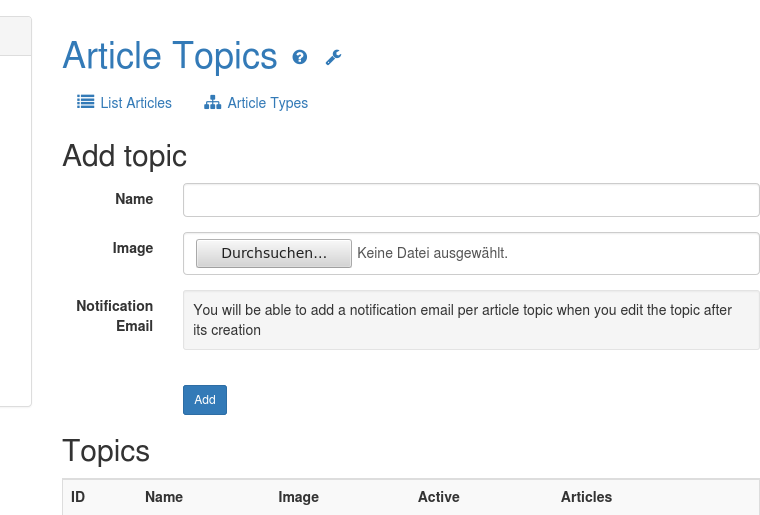The image size is (760, 515).
Task: Click the notification email info message
Action: point(471,320)
